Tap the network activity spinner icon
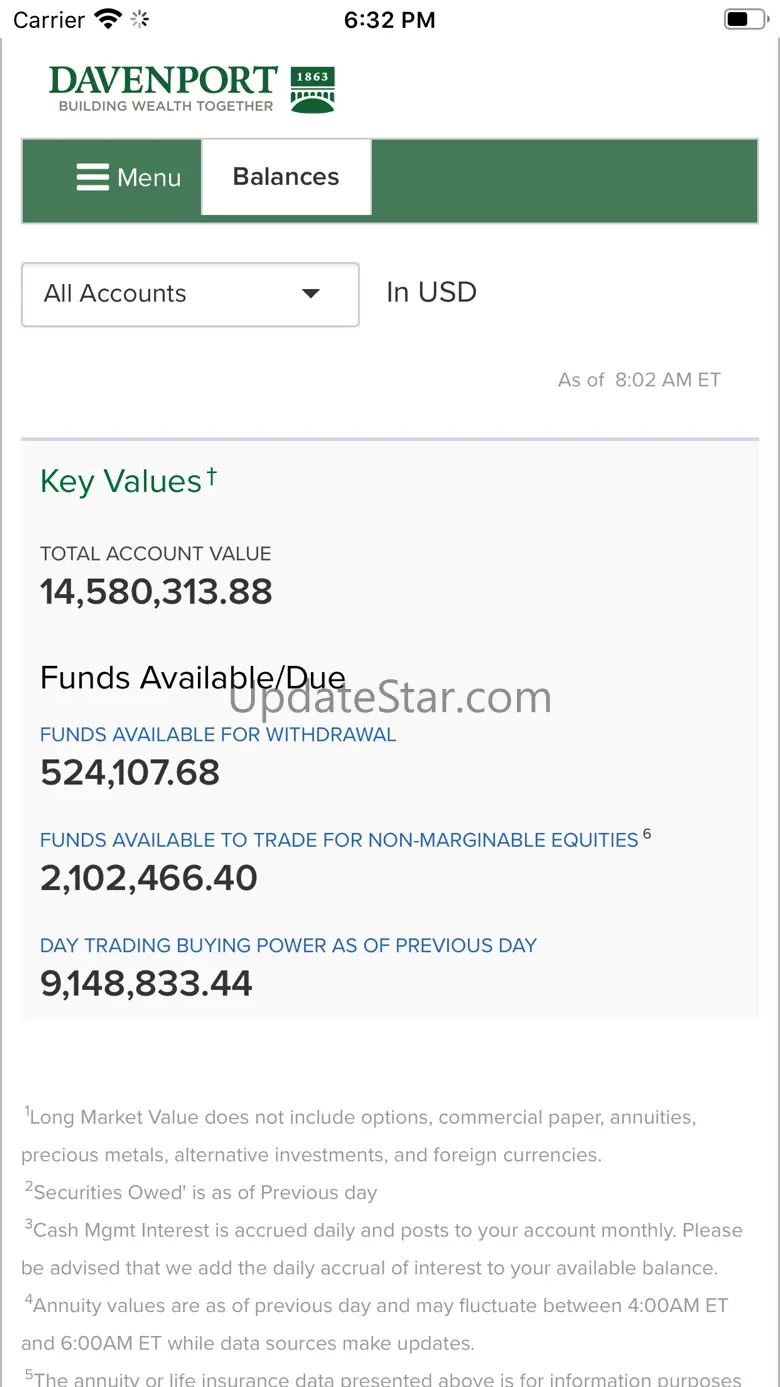780x1387 pixels. point(140,20)
